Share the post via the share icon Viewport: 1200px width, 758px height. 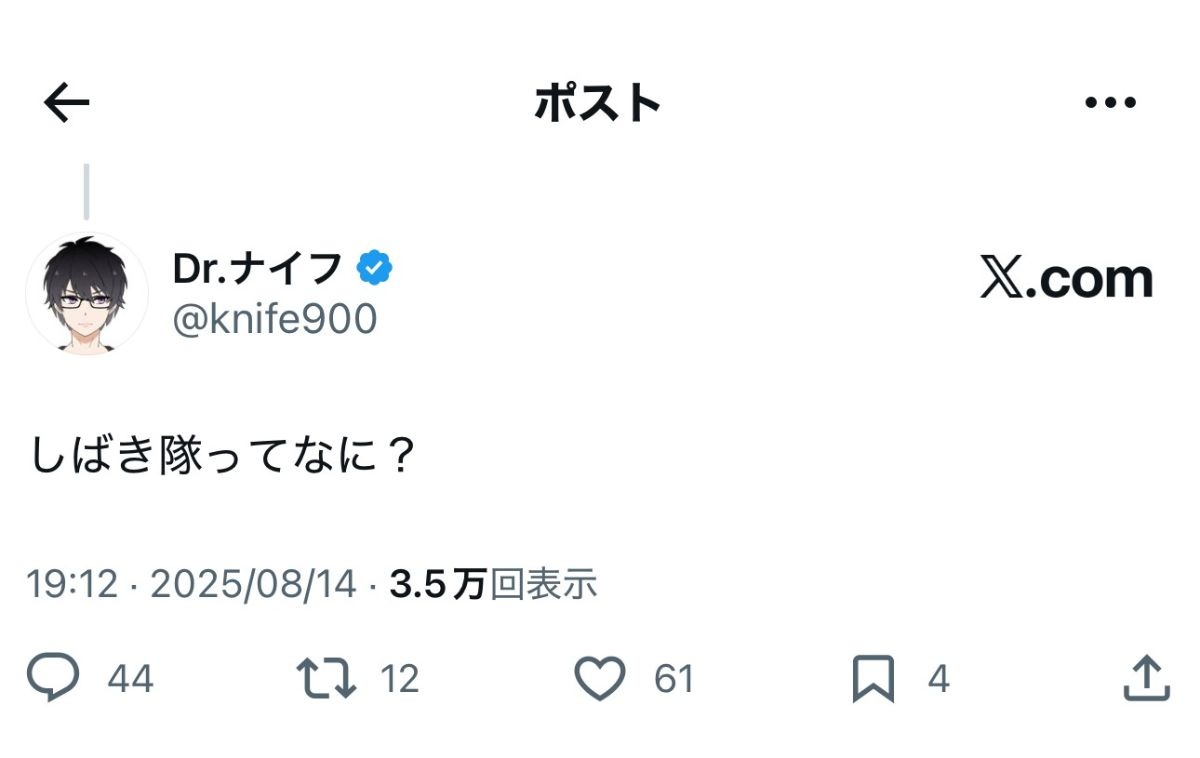click(x=1146, y=679)
